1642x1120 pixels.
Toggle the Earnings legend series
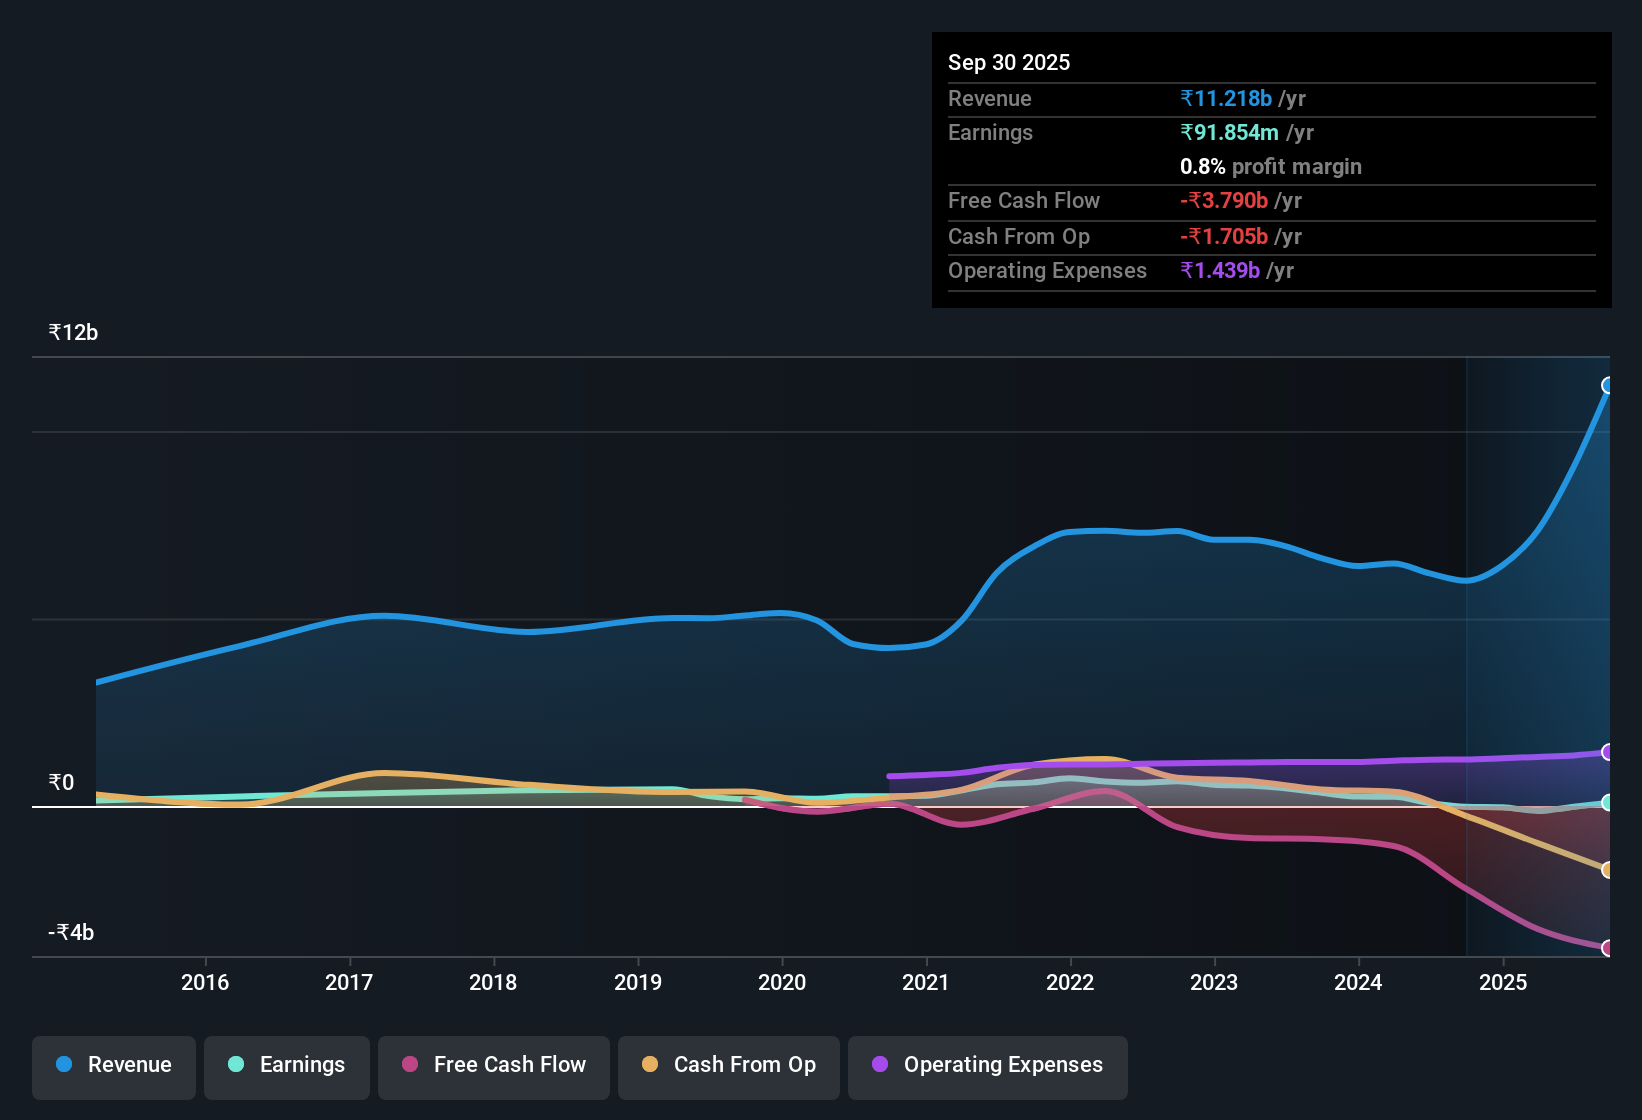[x=286, y=1066]
